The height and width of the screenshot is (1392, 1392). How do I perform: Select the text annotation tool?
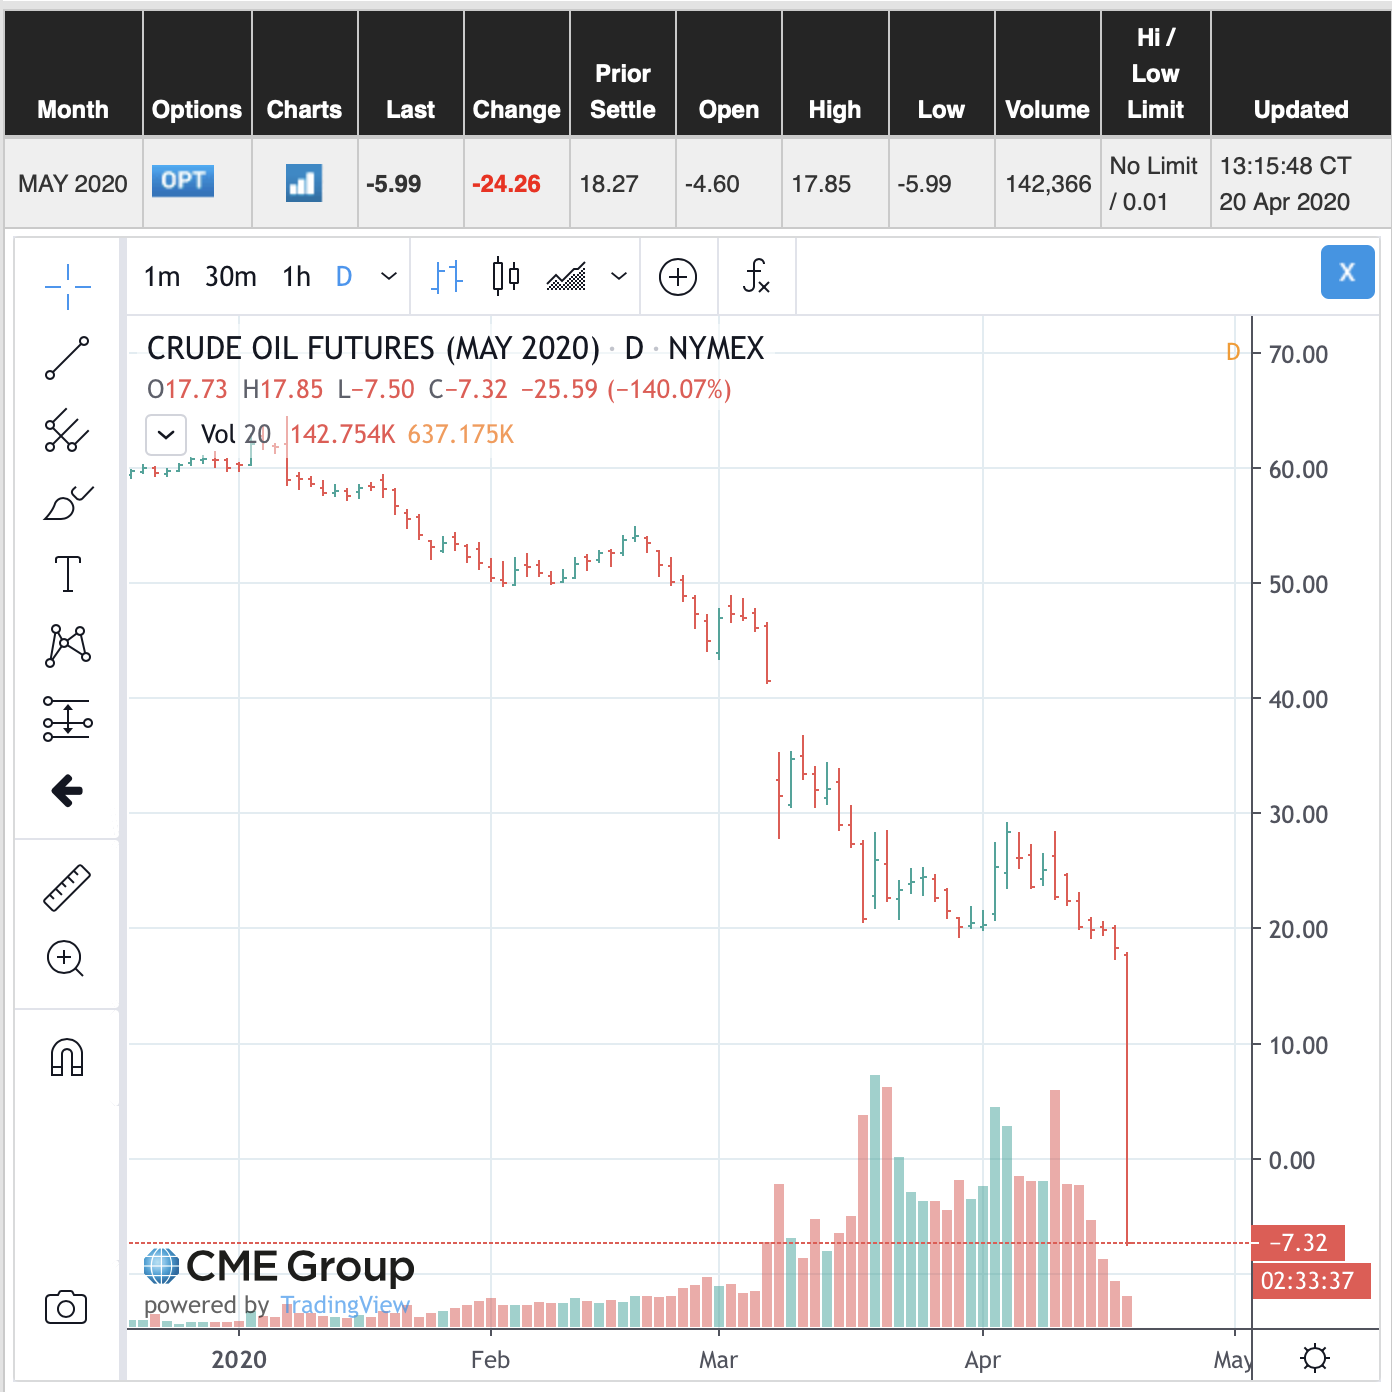tap(67, 574)
